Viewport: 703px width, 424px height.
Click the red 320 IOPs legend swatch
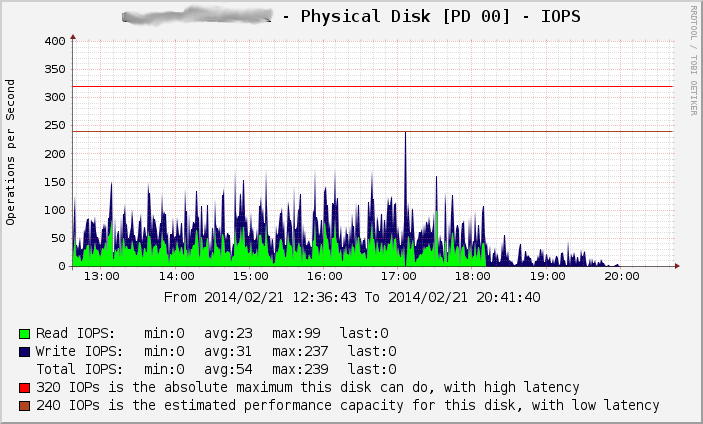[25, 388]
